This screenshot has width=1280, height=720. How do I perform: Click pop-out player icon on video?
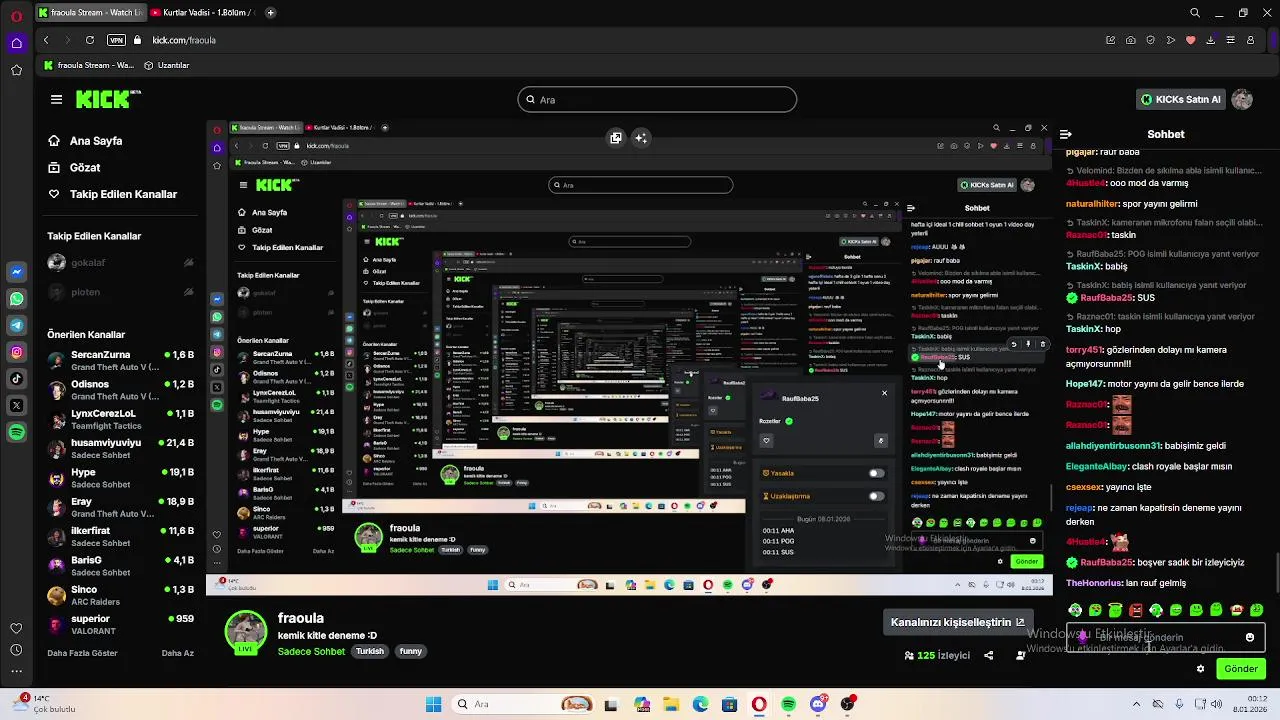[616, 138]
